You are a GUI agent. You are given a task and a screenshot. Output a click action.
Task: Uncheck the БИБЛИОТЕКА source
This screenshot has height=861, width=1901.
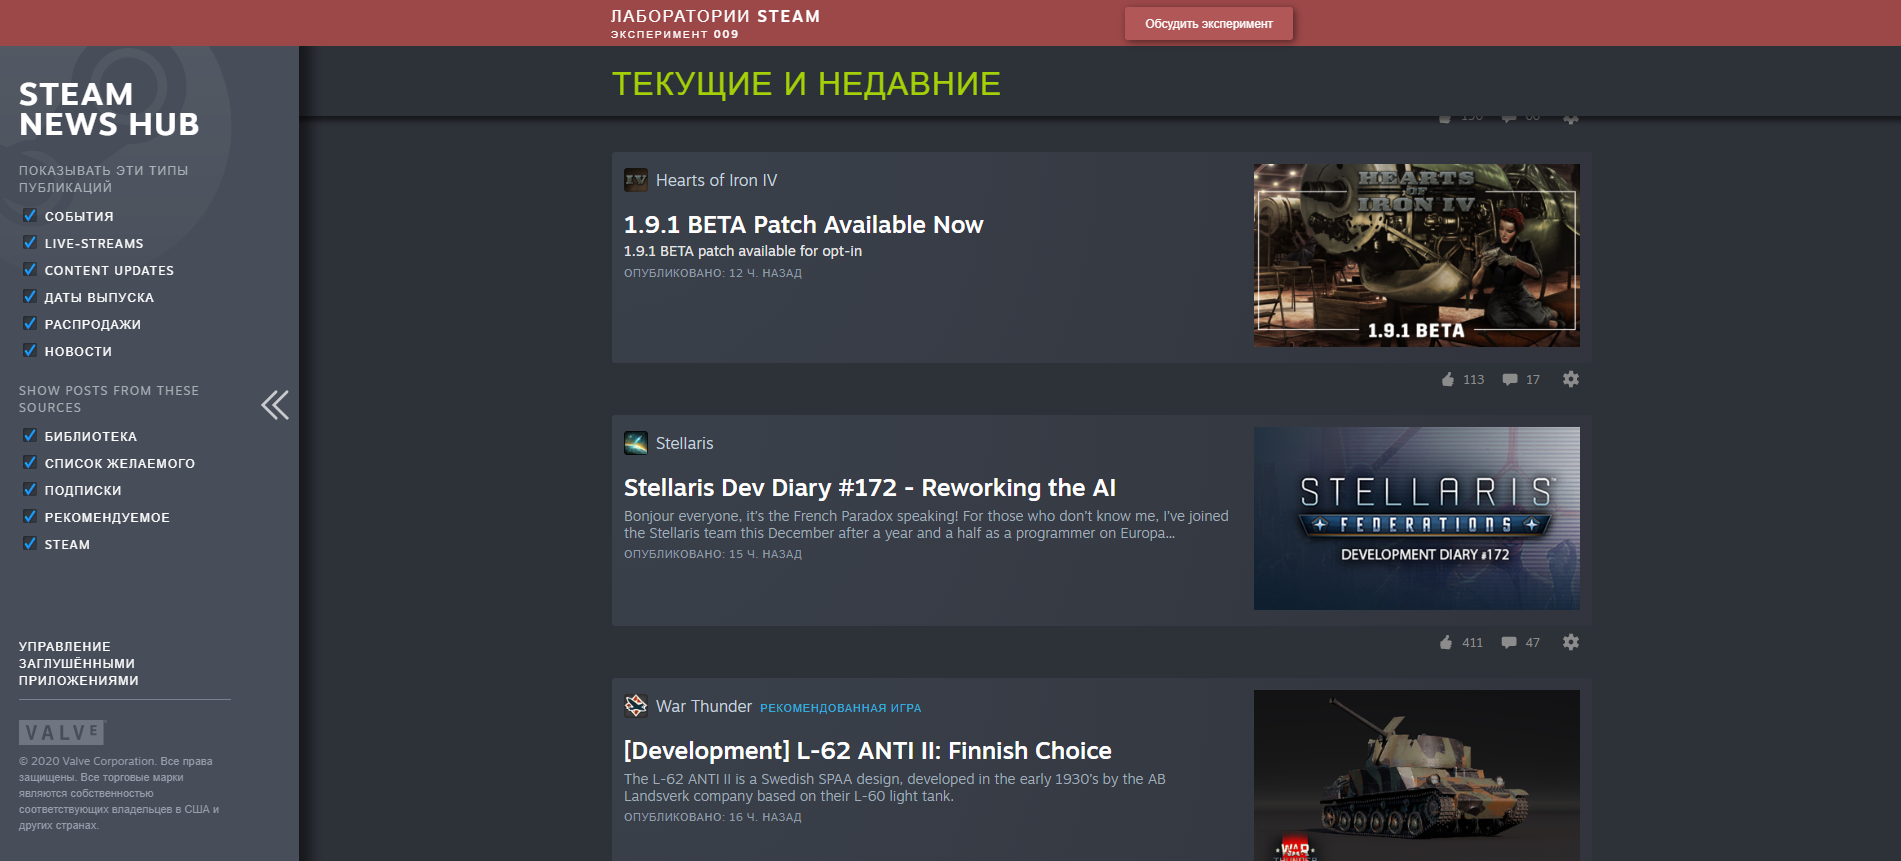[x=30, y=436]
